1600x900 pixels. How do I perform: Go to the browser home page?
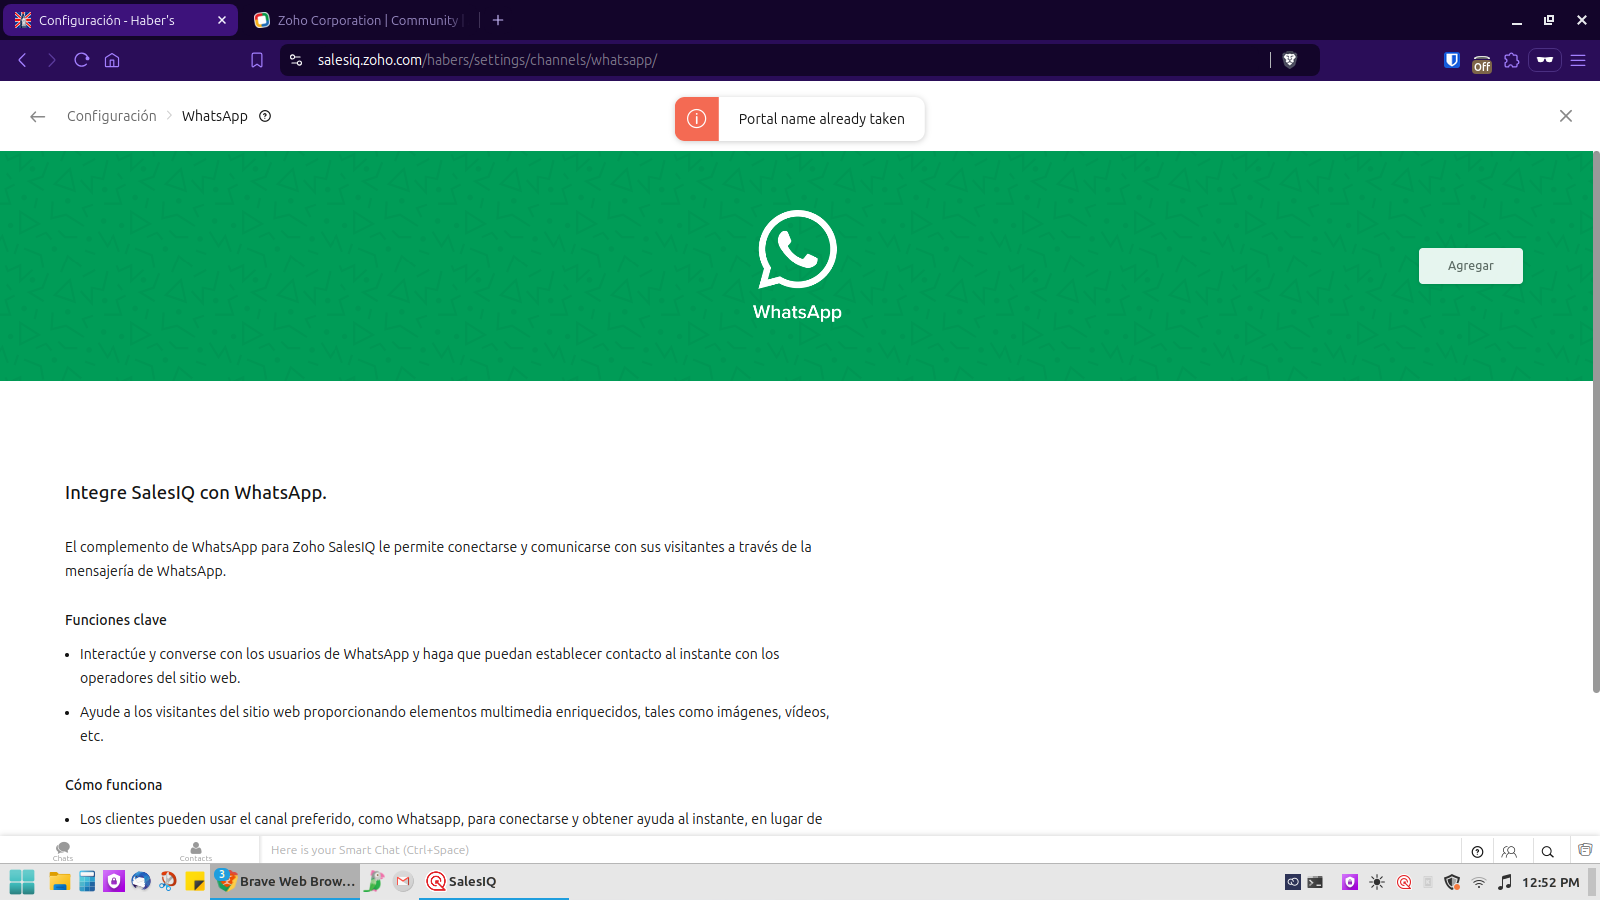(x=112, y=60)
